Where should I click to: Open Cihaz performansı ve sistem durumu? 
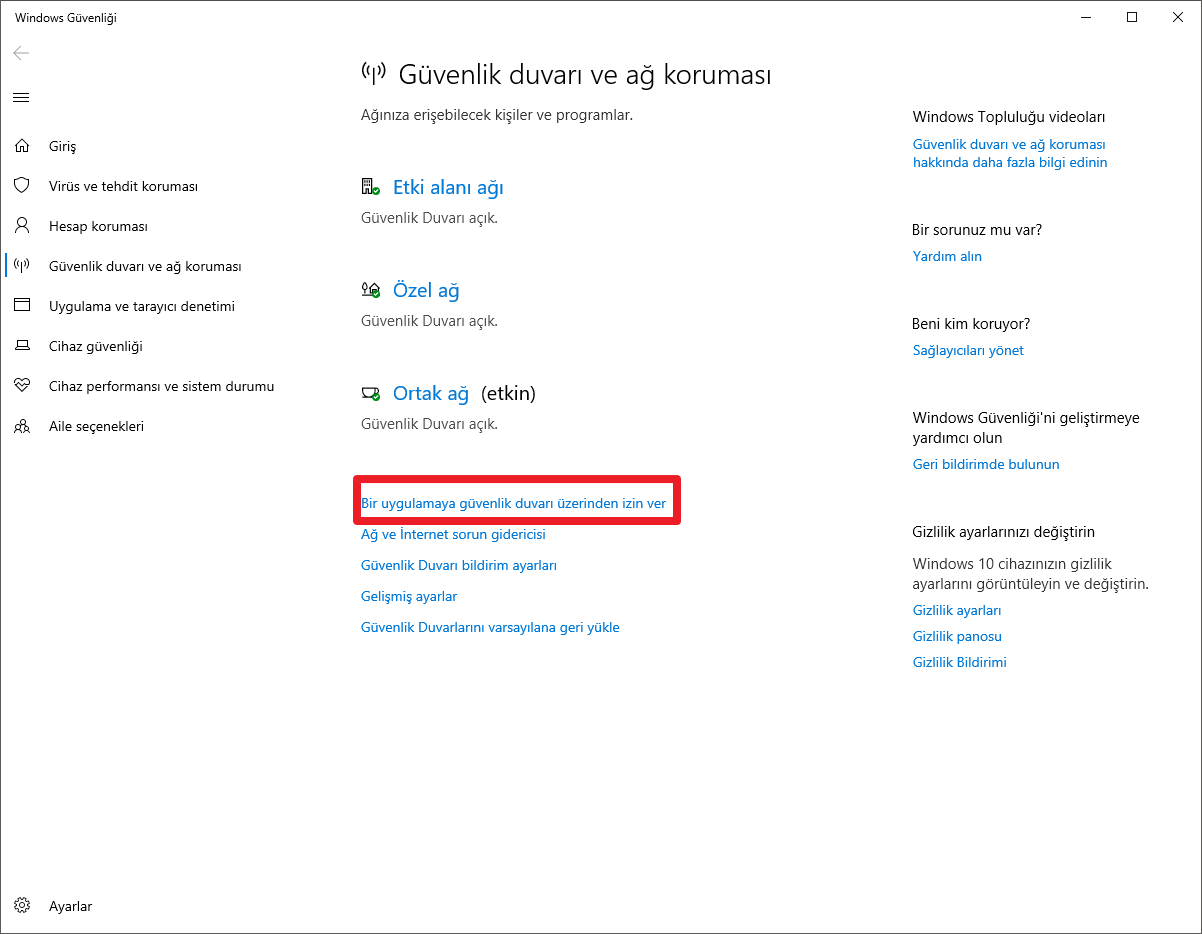click(161, 386)
